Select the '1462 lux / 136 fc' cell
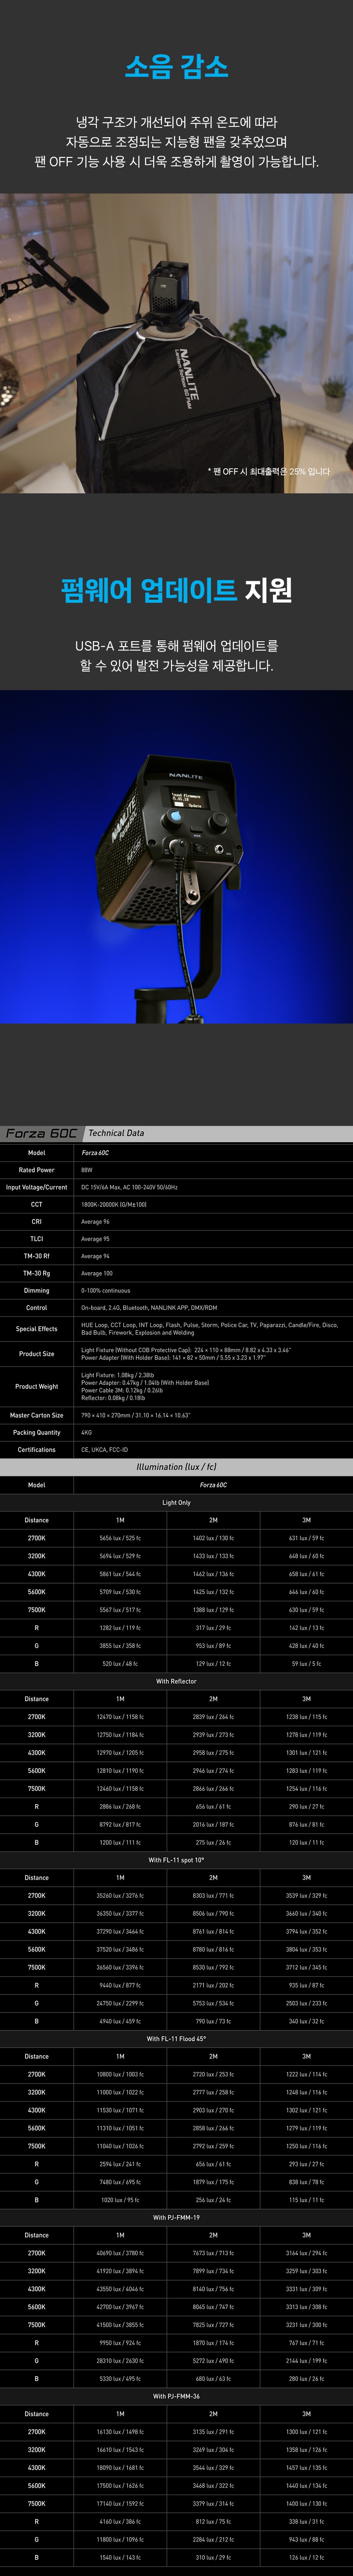 click(213, 1574)
